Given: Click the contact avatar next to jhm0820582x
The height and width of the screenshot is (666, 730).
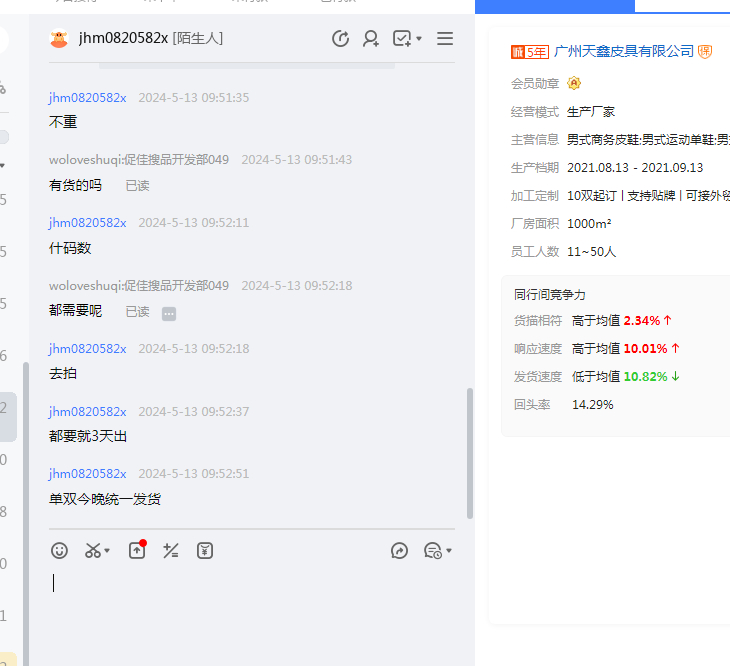Looking at the screenshot, I should [60, 39].
